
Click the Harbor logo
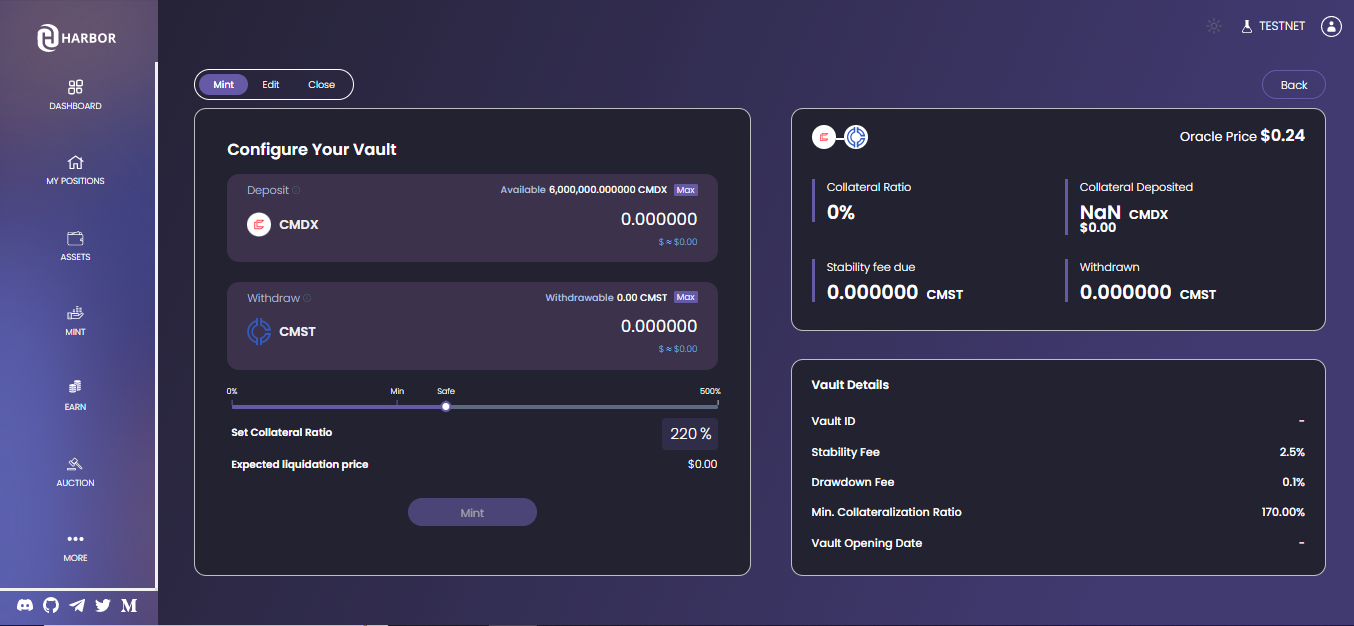tap(77, 38)
